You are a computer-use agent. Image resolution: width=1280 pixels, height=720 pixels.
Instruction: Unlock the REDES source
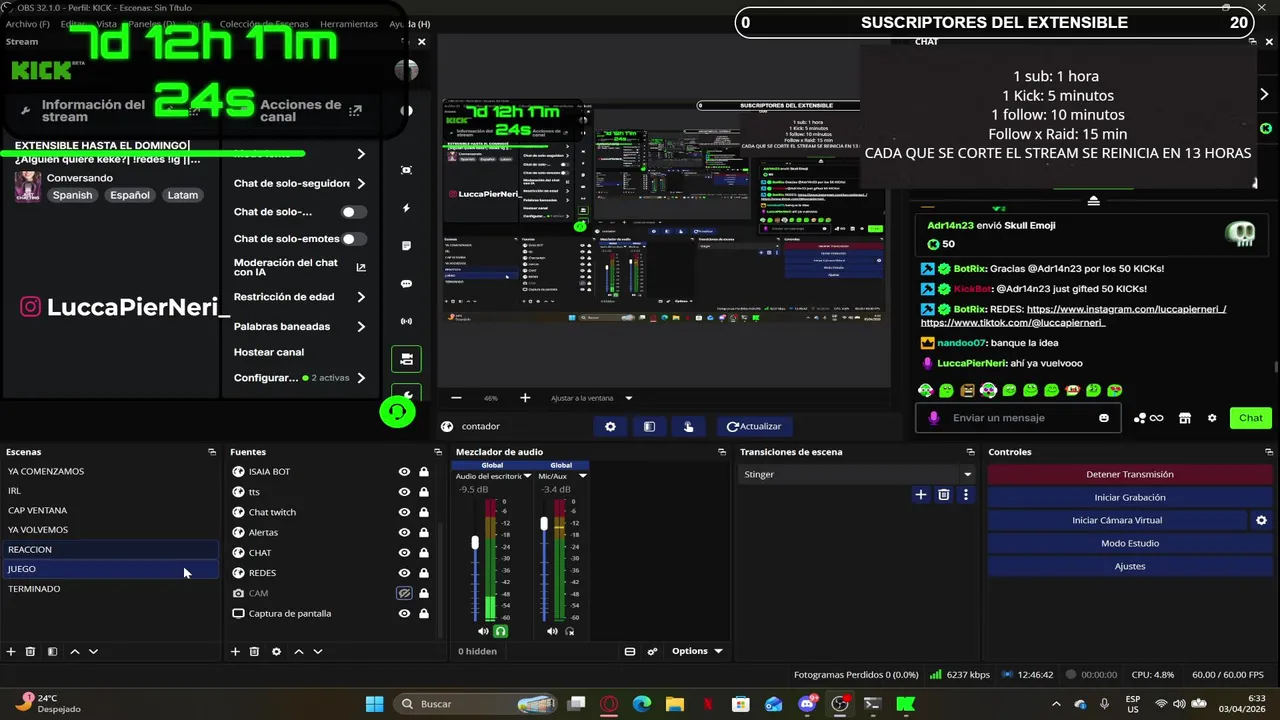point(424,573)
